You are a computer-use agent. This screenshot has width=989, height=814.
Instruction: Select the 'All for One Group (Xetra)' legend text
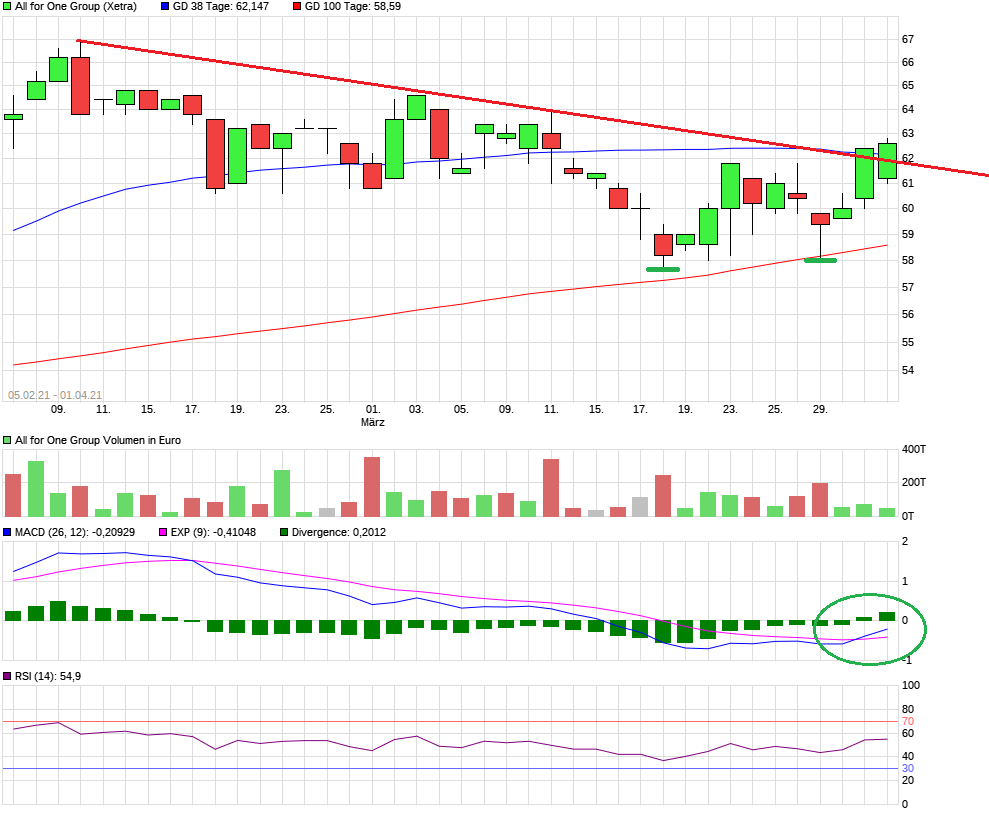[x=76, y=6]
